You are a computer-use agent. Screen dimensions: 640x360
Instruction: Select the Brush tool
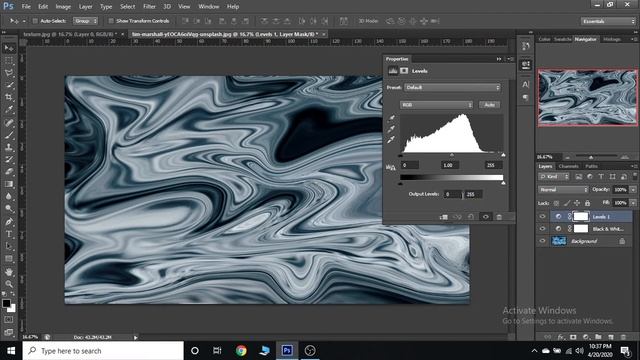click(9, 135)
